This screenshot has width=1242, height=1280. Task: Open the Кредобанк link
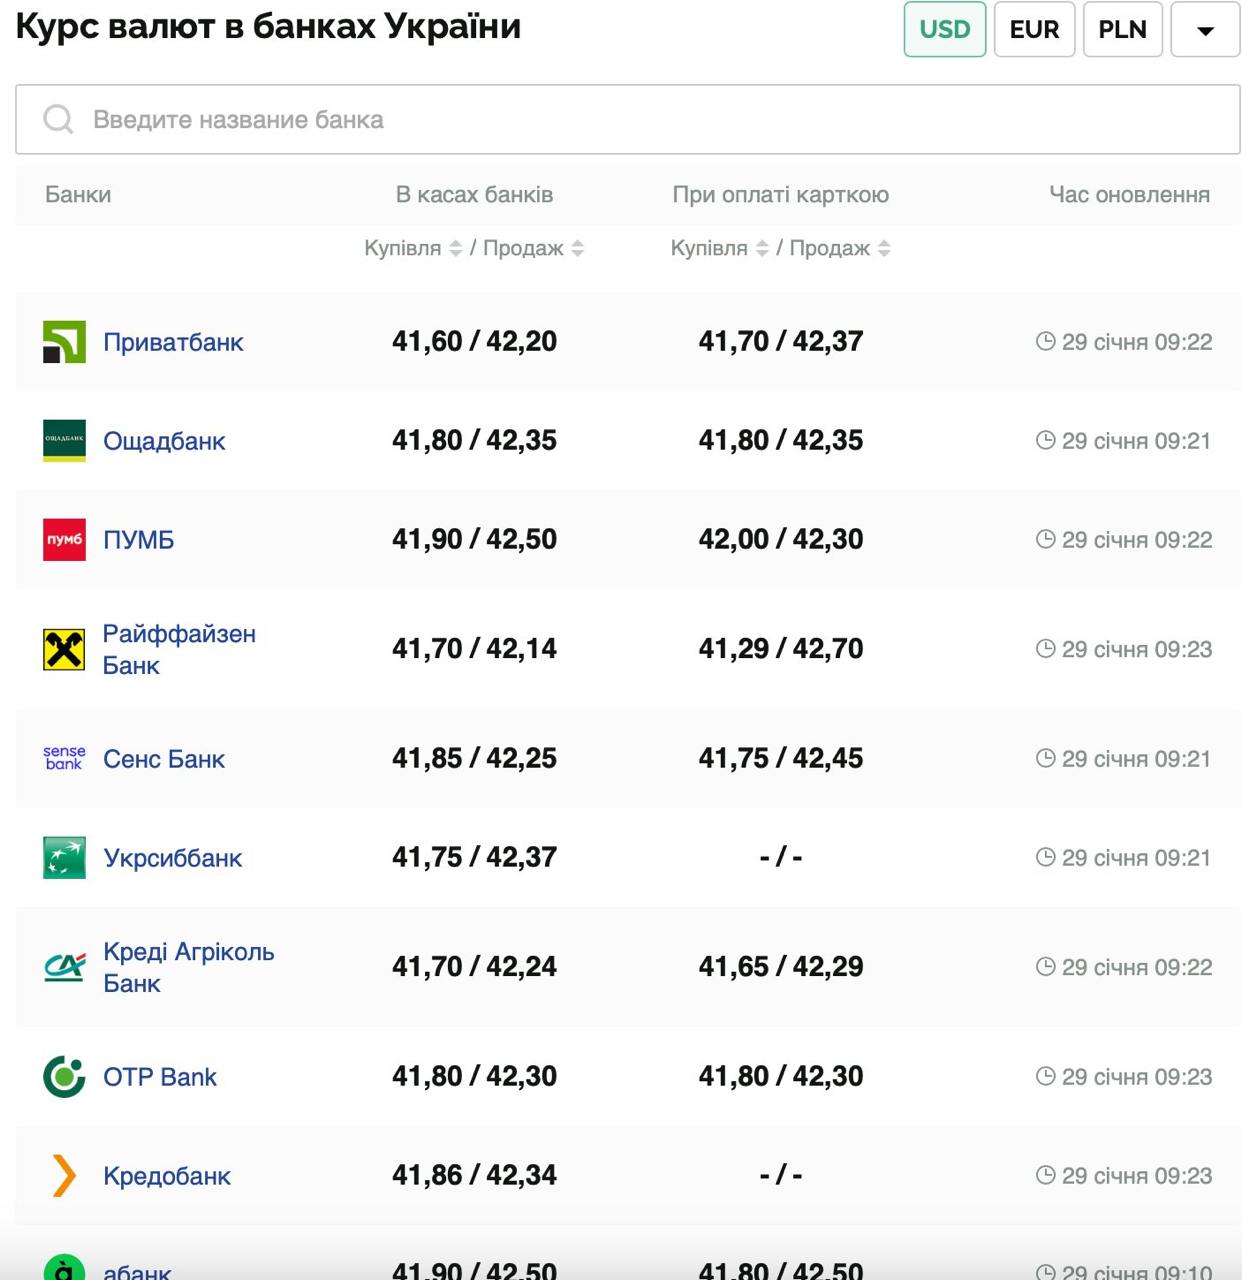pyautogui.click(x=167, y=1176)
